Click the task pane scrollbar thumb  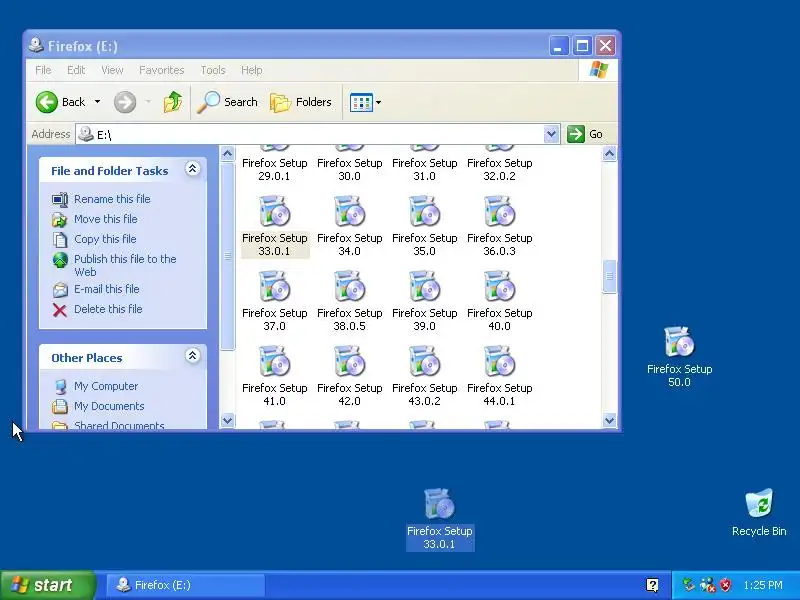[228, 256]
